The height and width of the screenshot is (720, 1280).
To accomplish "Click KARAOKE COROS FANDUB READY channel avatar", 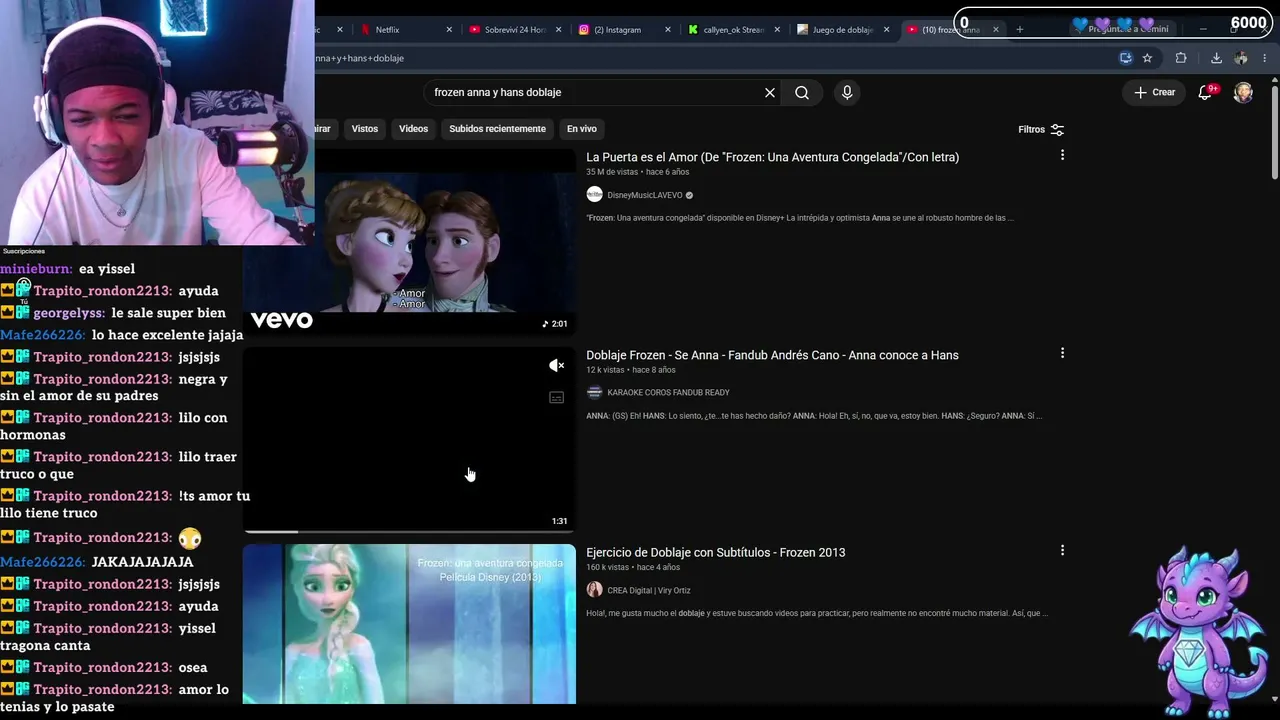I will pyautogui.click(x=594, y=392).
